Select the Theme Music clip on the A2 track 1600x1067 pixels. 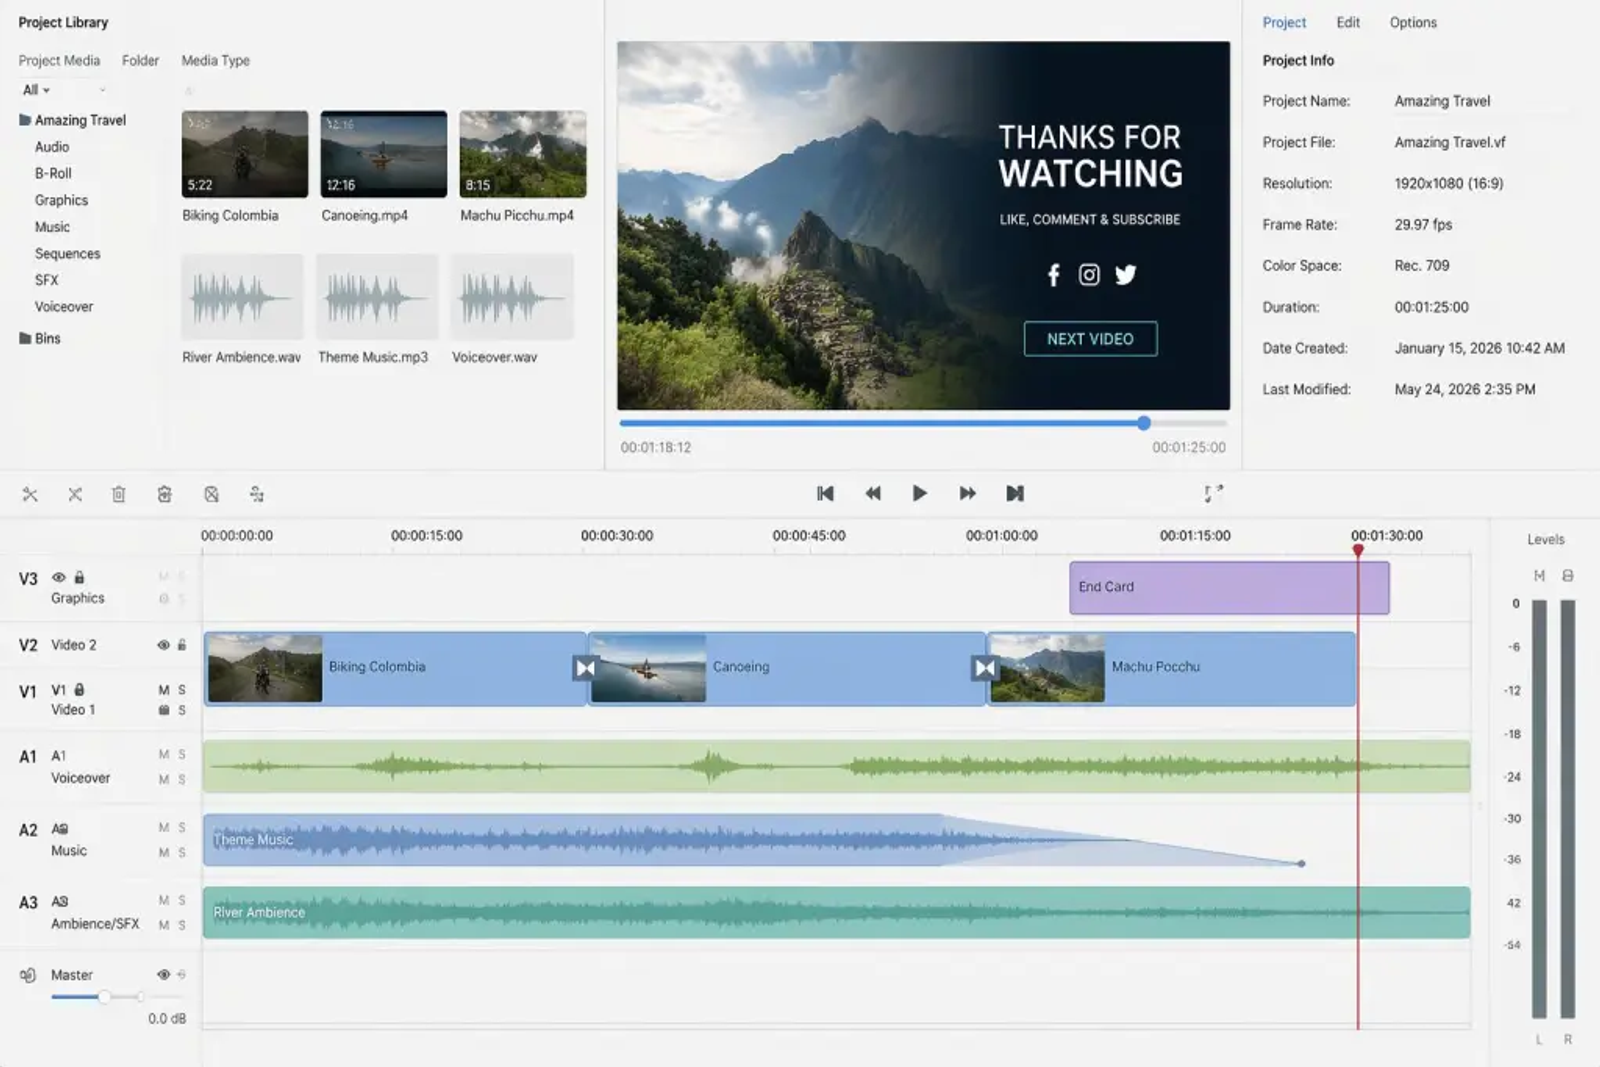tap(752, 840)
